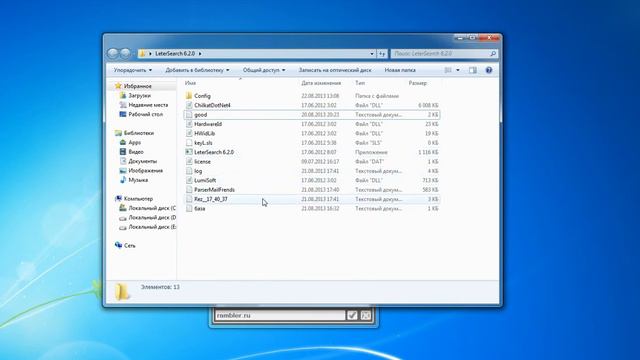Select the Config folder icon

(x=189, y=96)
